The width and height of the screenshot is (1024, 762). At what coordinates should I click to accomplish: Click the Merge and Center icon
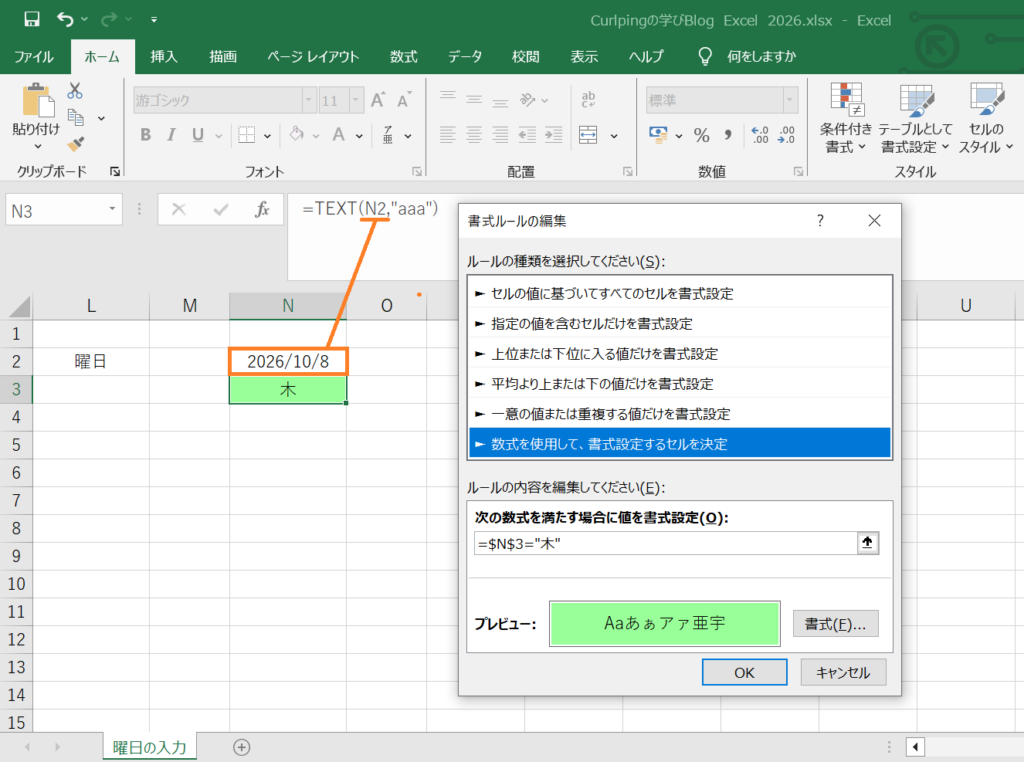coord(588,135)
